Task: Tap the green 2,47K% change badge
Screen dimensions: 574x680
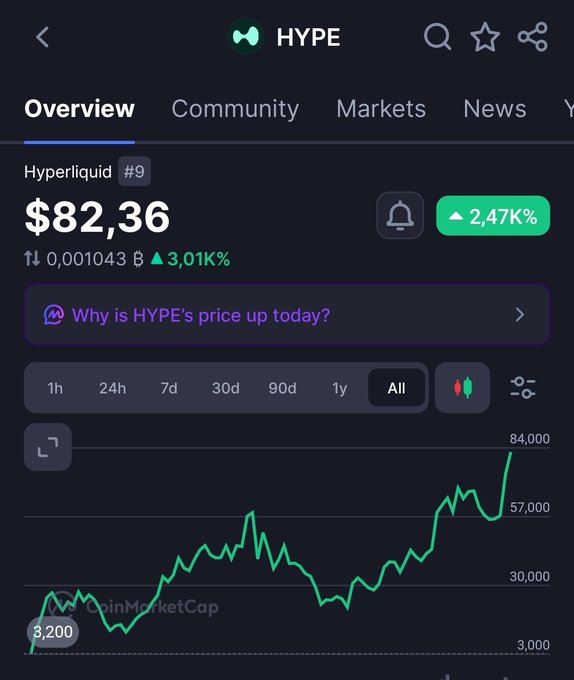Action: point(493,216)
